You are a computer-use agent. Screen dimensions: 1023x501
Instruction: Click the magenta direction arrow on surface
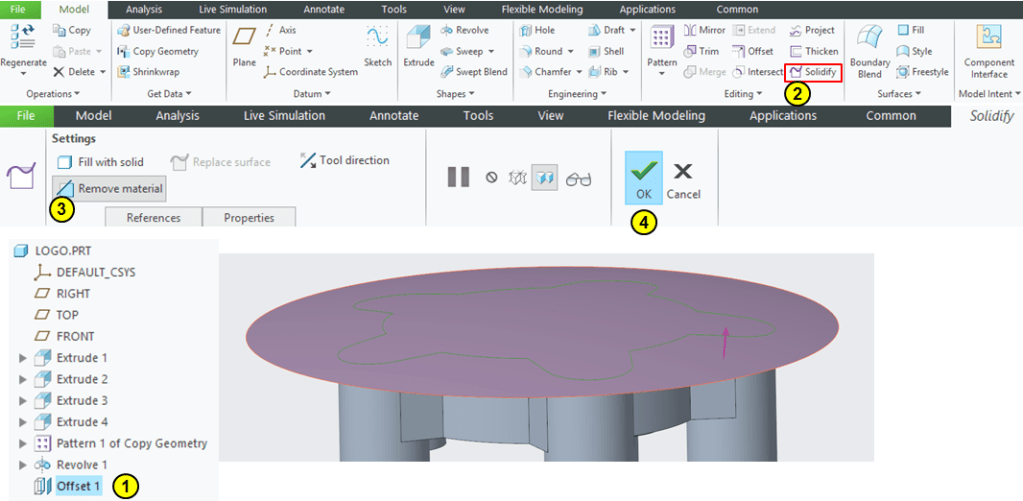727,338
